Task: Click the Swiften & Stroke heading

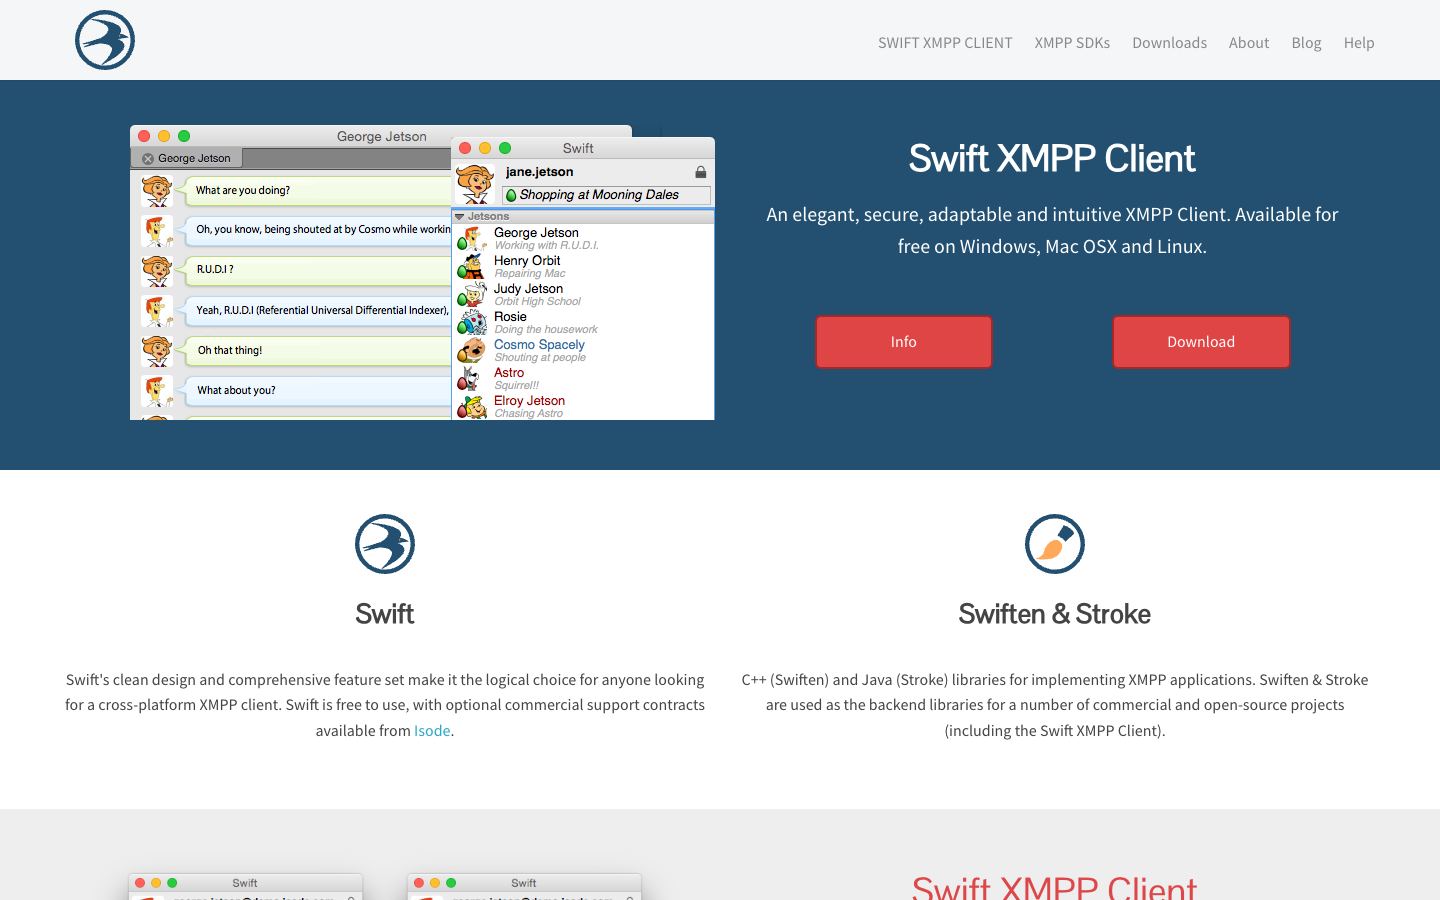Action: (1055, 614)
